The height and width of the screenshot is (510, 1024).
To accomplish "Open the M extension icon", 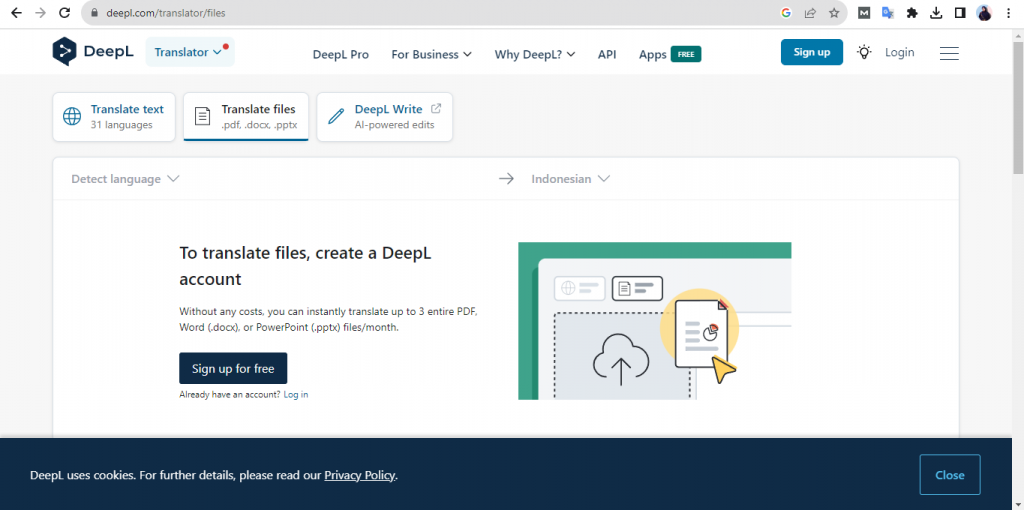I will pos(864,12).
